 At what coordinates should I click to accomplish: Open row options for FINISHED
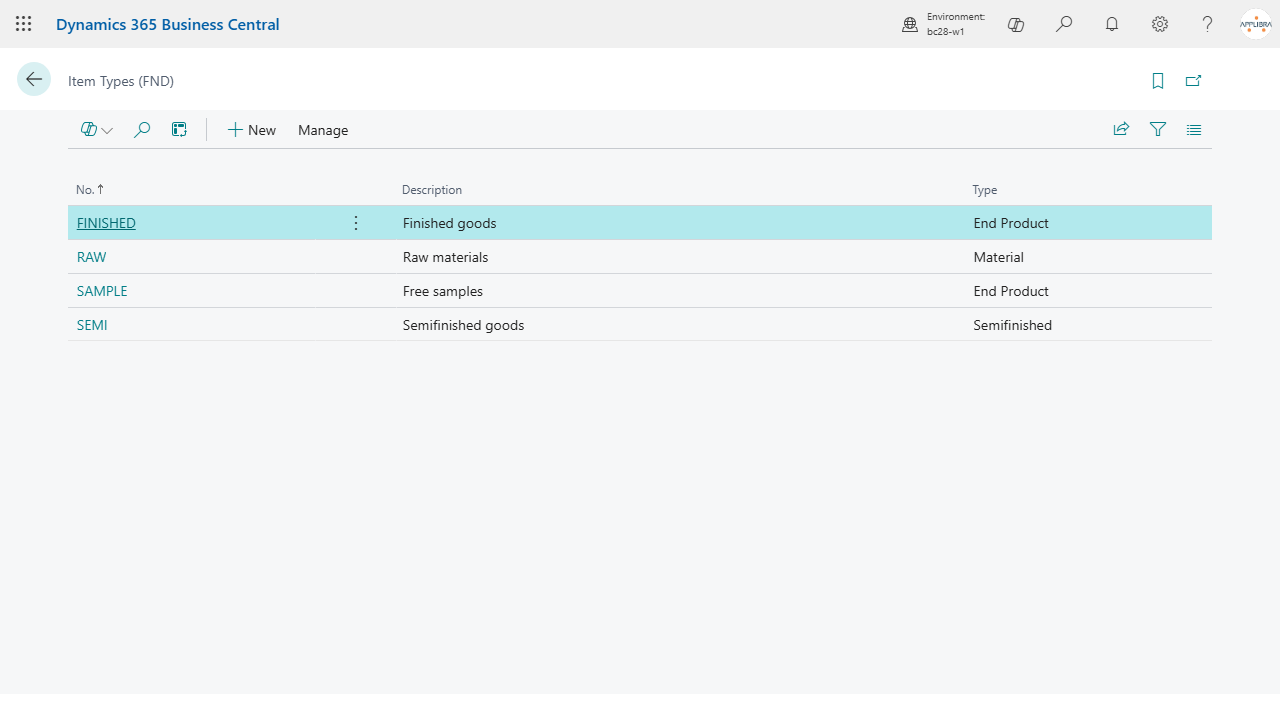tap(356, 223)
